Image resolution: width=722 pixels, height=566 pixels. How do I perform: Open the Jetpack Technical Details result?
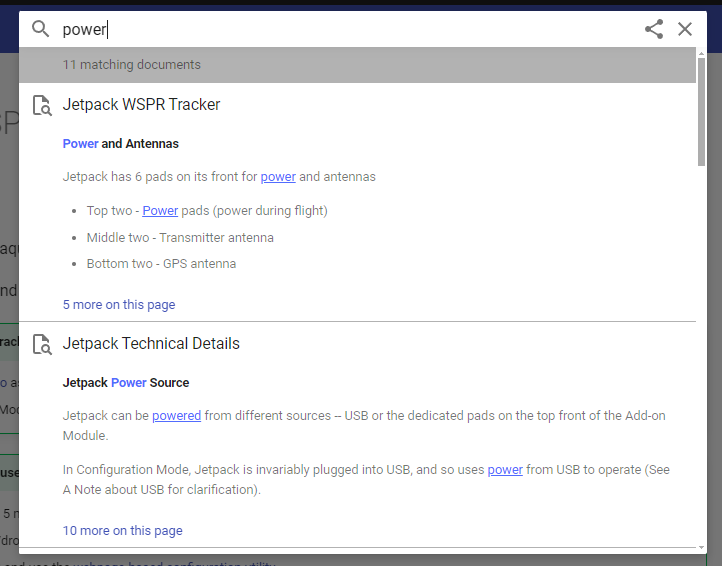pyautogui.click(x=151, y=344)
